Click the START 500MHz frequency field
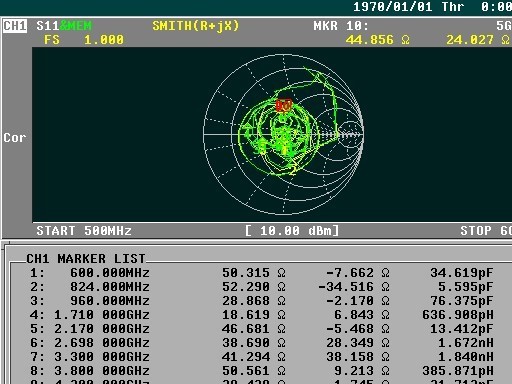512x384 pixels. click(84, 231)
